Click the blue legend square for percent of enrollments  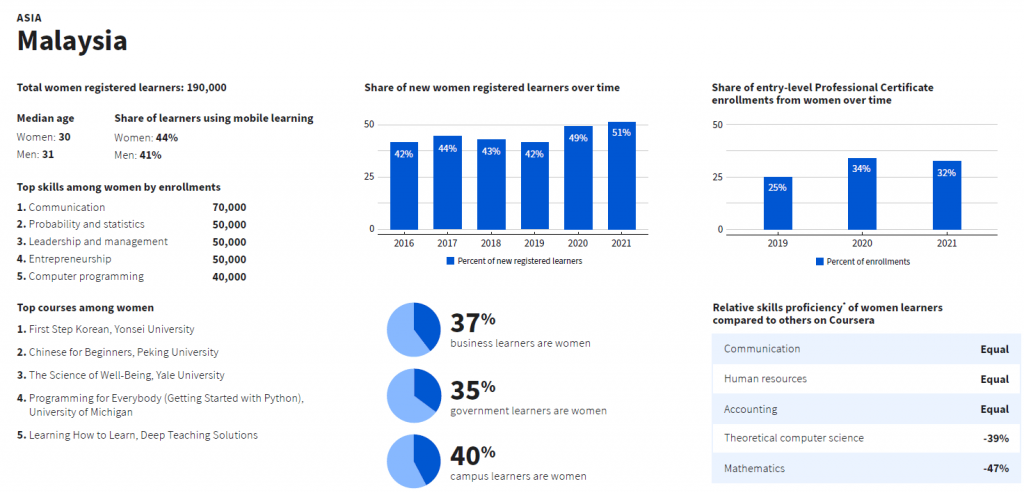point(820,261)
